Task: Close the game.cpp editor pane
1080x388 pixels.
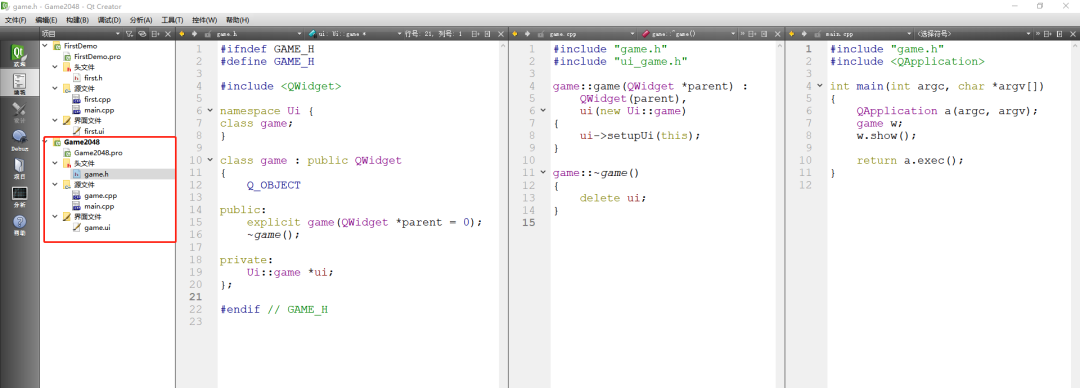Action: [x=778, y=33]
